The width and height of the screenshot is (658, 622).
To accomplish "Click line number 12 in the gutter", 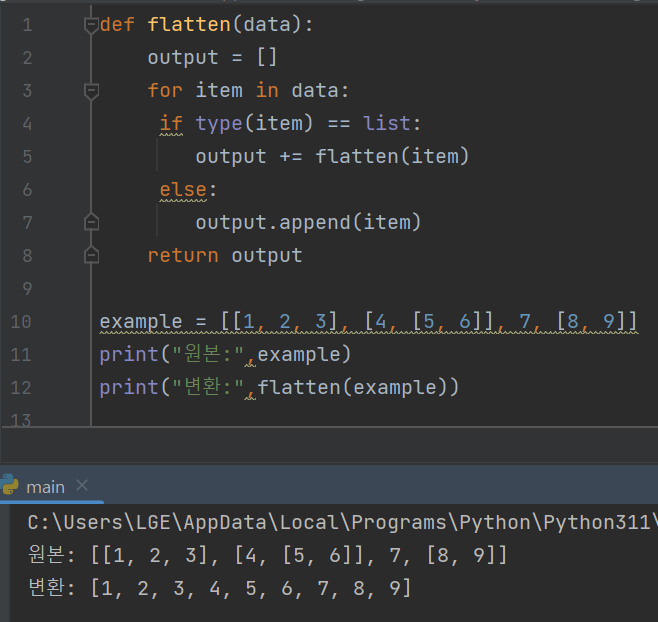I will pos(21,388).
